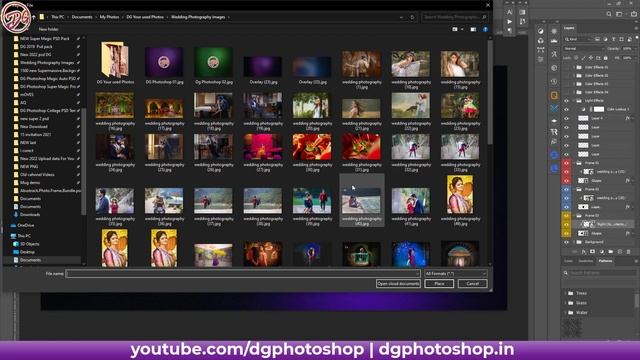Filter layers by pixel layer icon
Screen dimensions: 640x360
click(597, 39)
